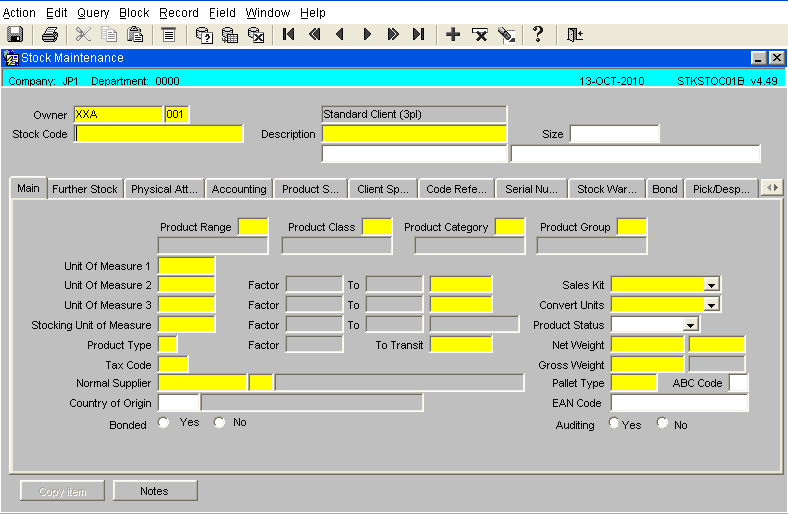Click the EAN Code field
Viewport: 788px width, 514px height.
[x=679, y=402]
